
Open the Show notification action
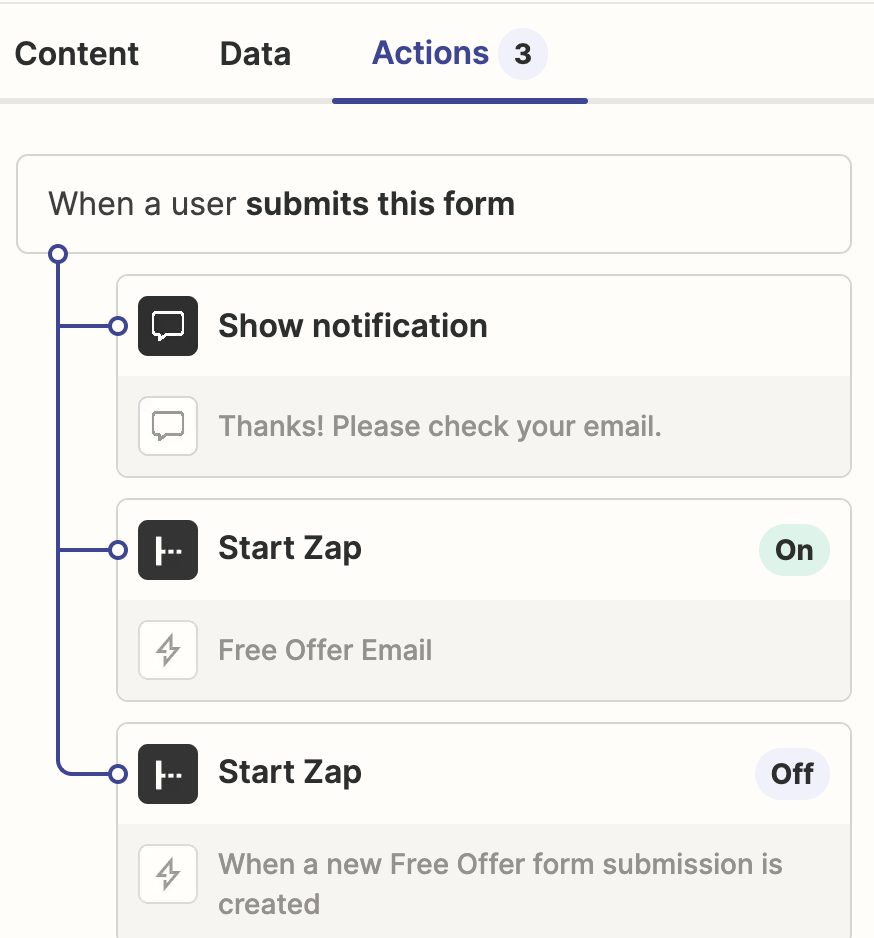(x=353, y=326)
